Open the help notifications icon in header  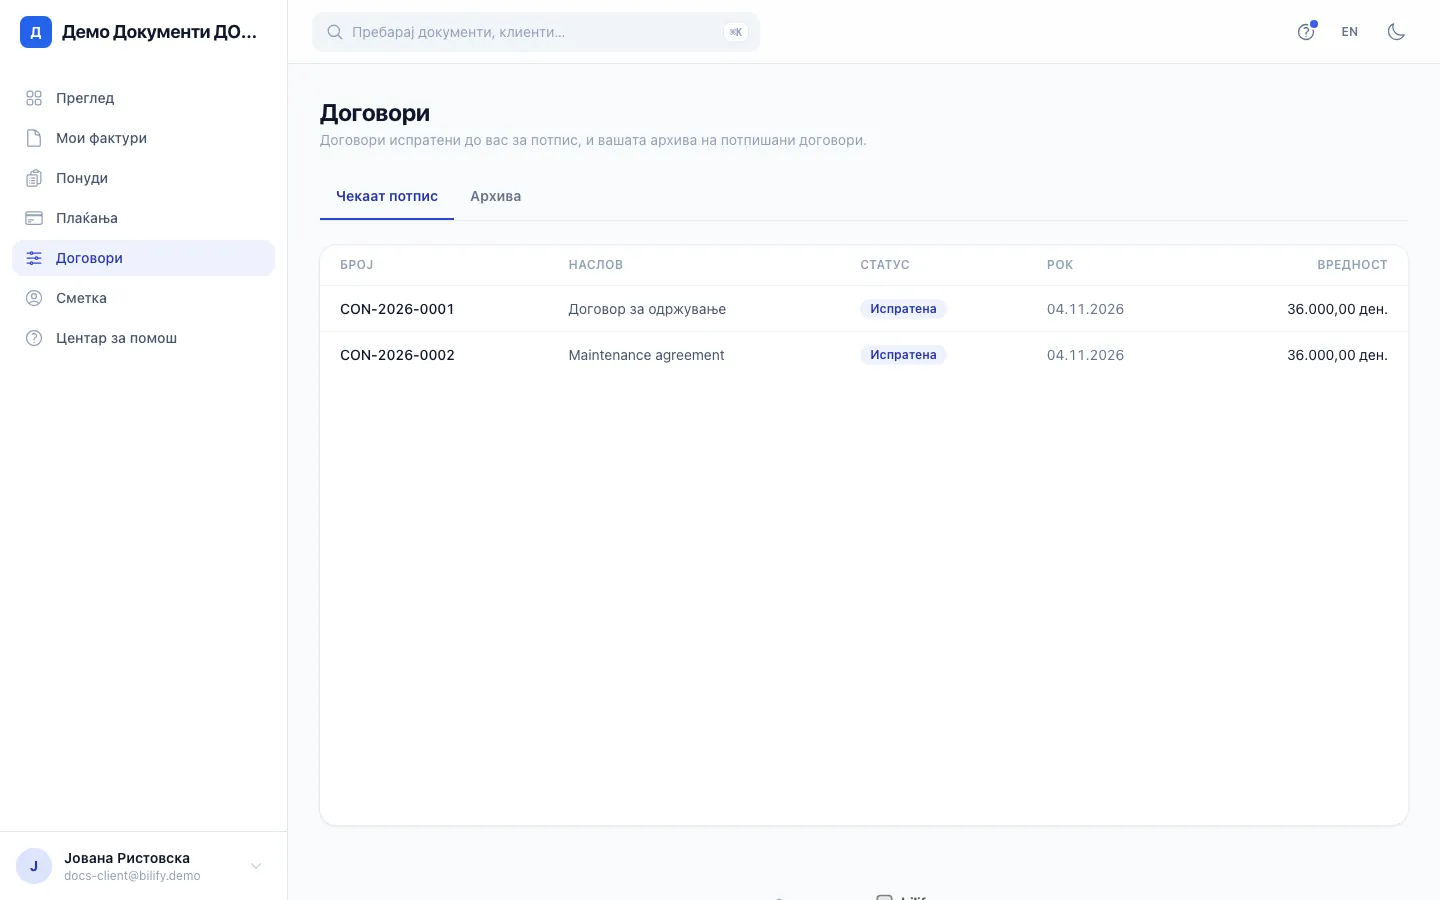[x=1306, y=32]
